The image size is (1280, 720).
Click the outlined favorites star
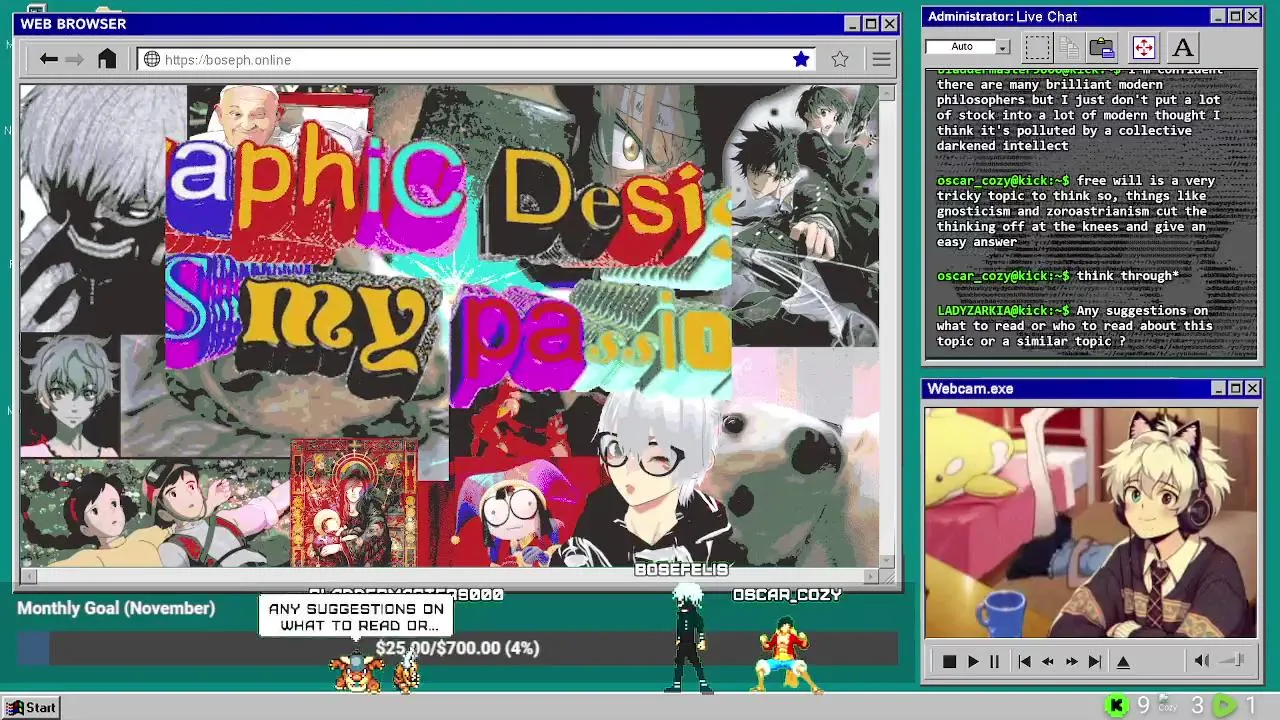tap(840, 59)
